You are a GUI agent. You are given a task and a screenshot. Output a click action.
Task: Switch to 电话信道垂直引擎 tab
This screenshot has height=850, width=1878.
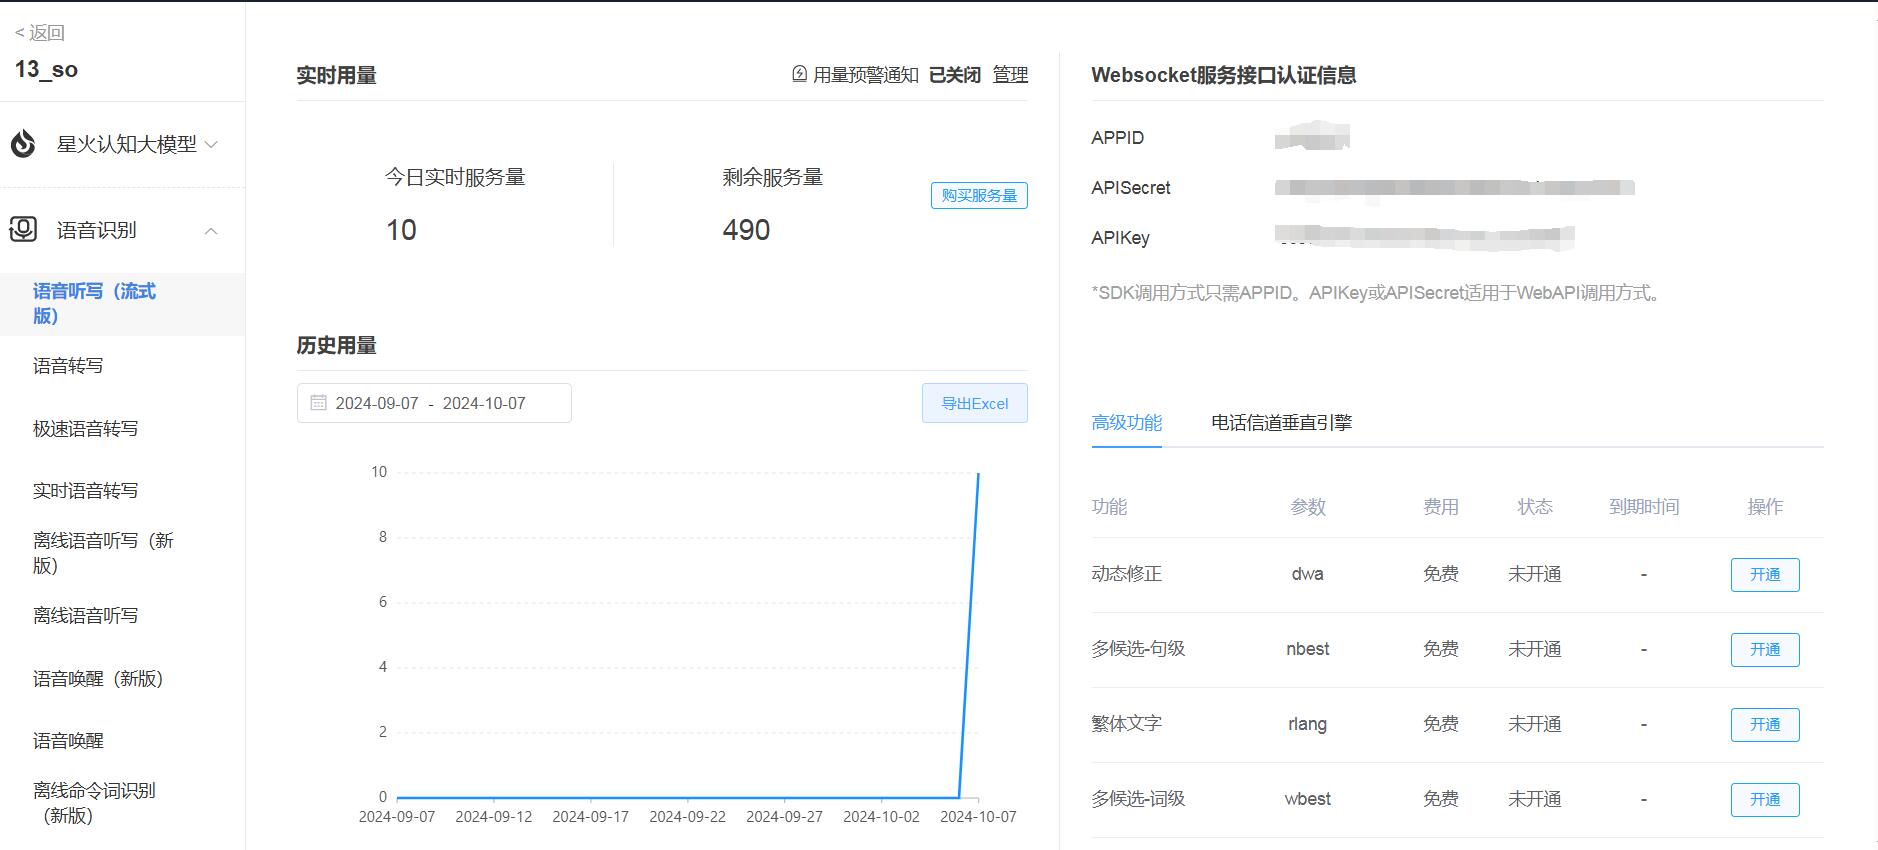tap(1281, 423)
